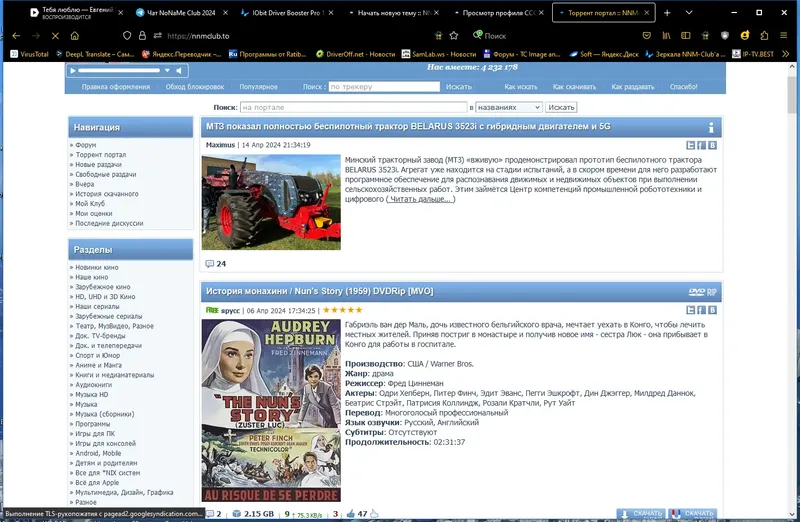
Task: Open a new tab with plus button
Action: pos(667,13)
